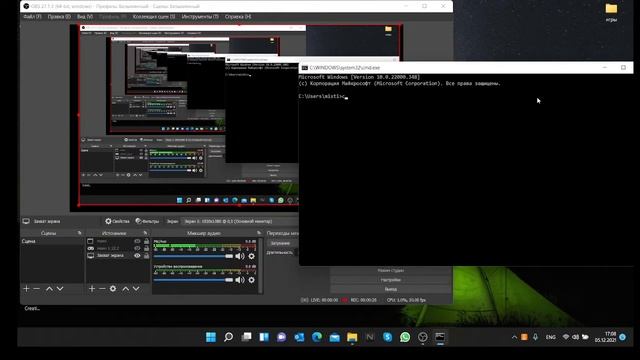The height and width of the screenshot is (360, 640).
Task: Click the CPU usage status text
Action: [406, 300]
